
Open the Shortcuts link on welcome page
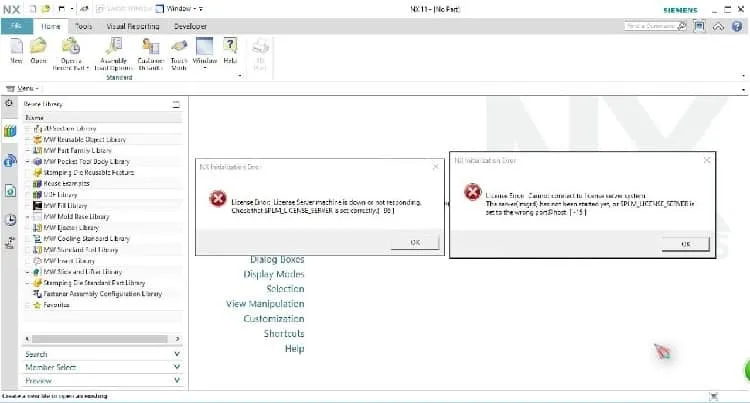click(x=284, y=333)
